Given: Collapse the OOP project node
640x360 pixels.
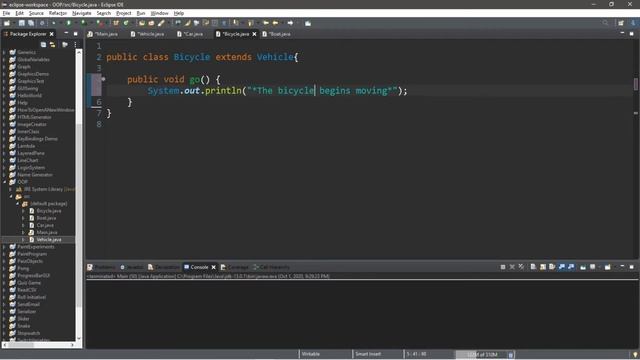Looking at the screenshot, I should [x=4, y=182].
